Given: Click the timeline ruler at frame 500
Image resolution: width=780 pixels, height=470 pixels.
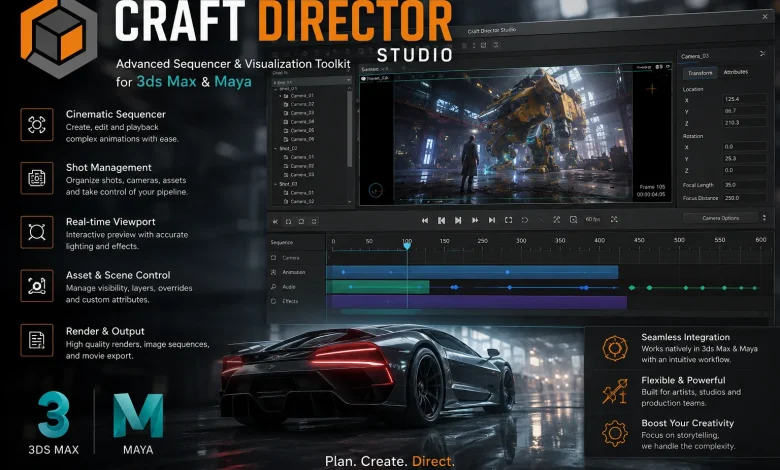Looking at the screenshot, I should pyautogui.click(x=679, y=240).
